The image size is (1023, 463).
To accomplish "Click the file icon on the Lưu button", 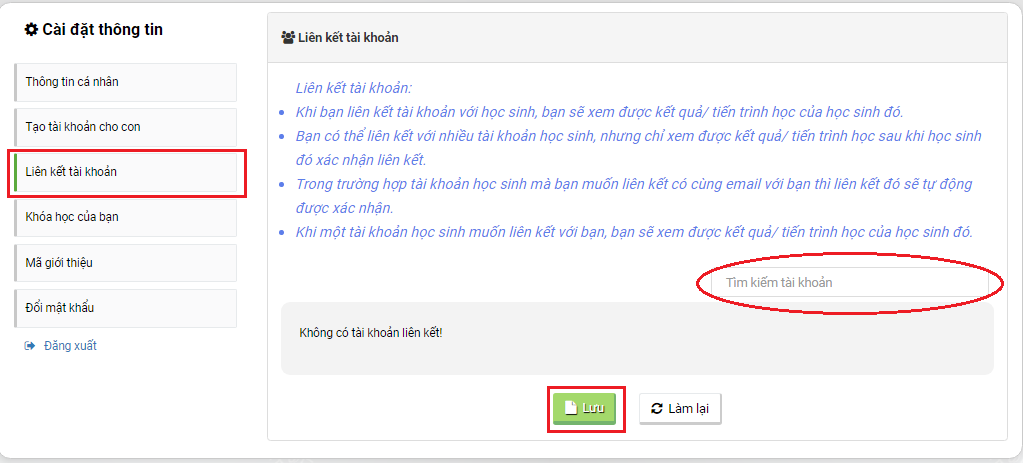I will (571, 408).
